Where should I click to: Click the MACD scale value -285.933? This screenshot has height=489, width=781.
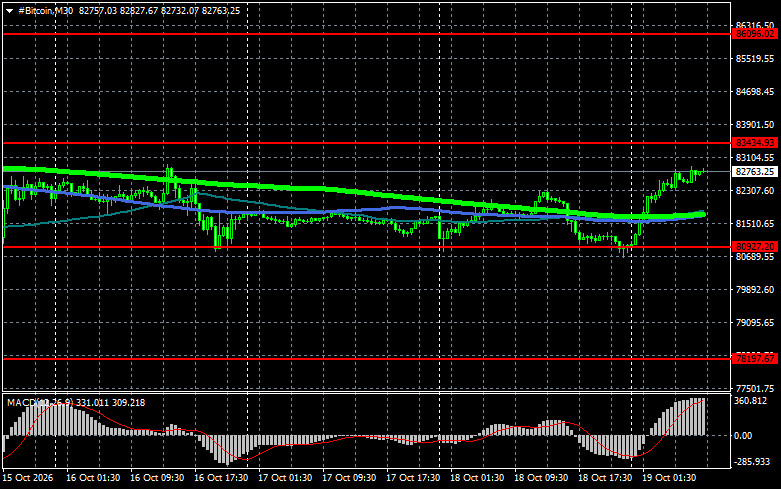coord(752,462)
